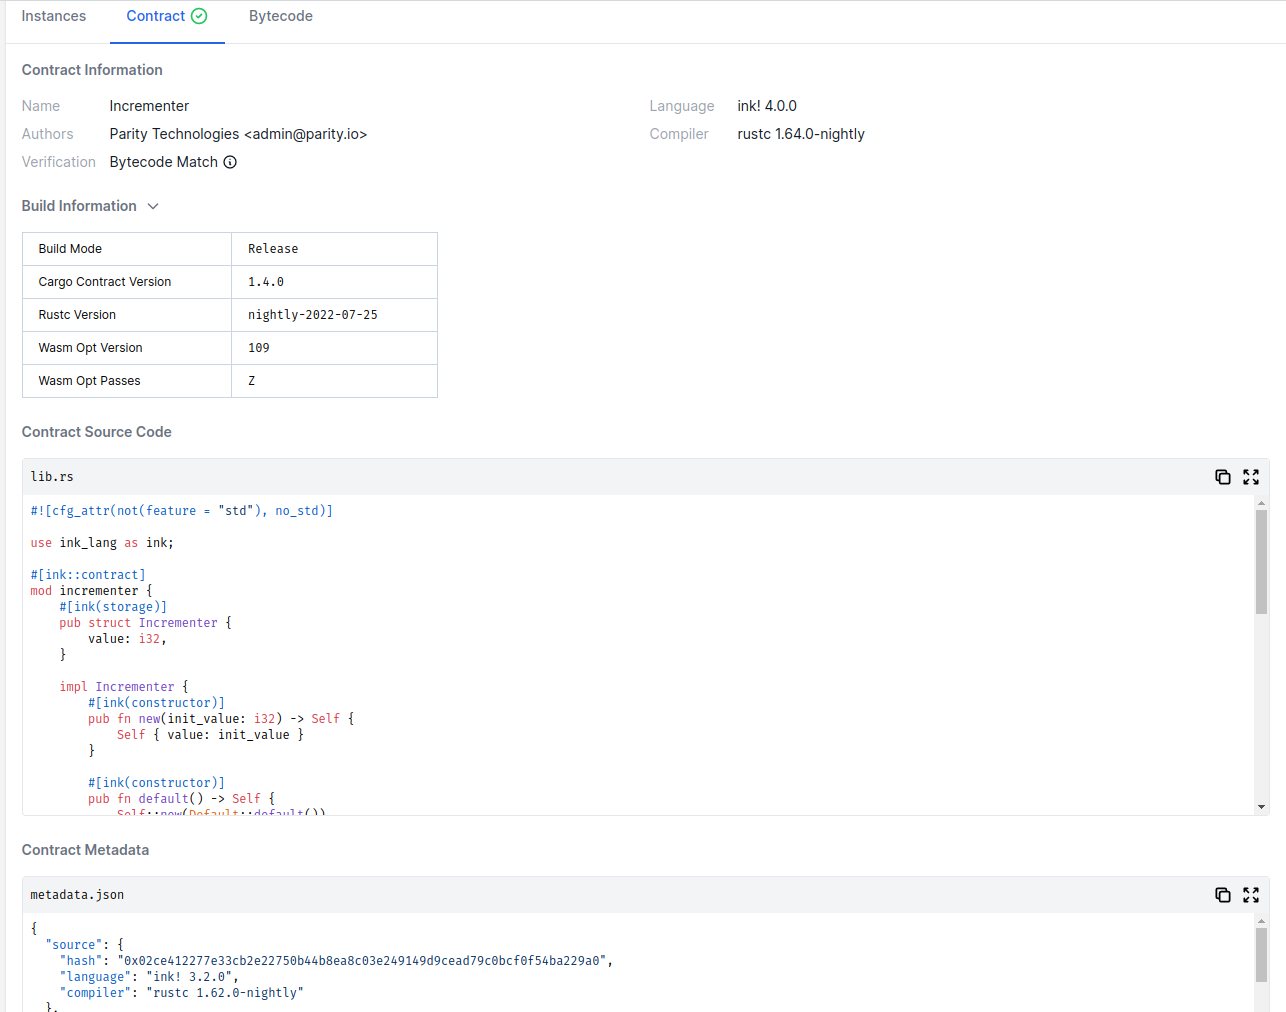This screenshot has width=1286, height=1012.
Task: Click the language value "ink! 4.0.0"
Action: pos(767,106)
